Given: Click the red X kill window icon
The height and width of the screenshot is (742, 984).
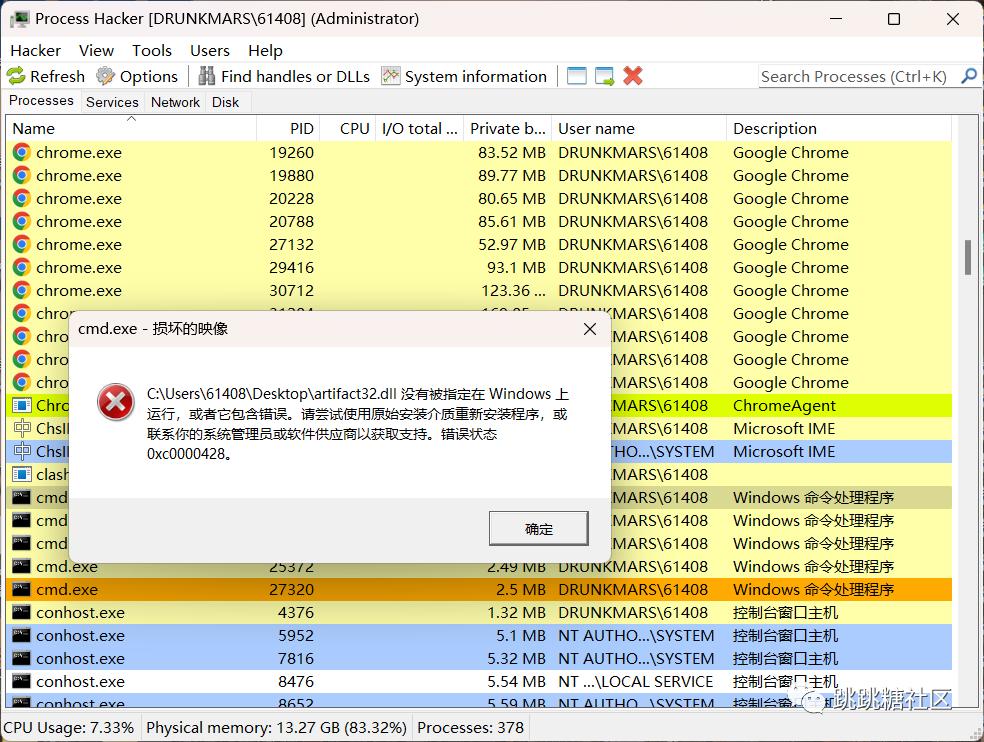Looking at the screenshot, I should [x=633, y=76].
